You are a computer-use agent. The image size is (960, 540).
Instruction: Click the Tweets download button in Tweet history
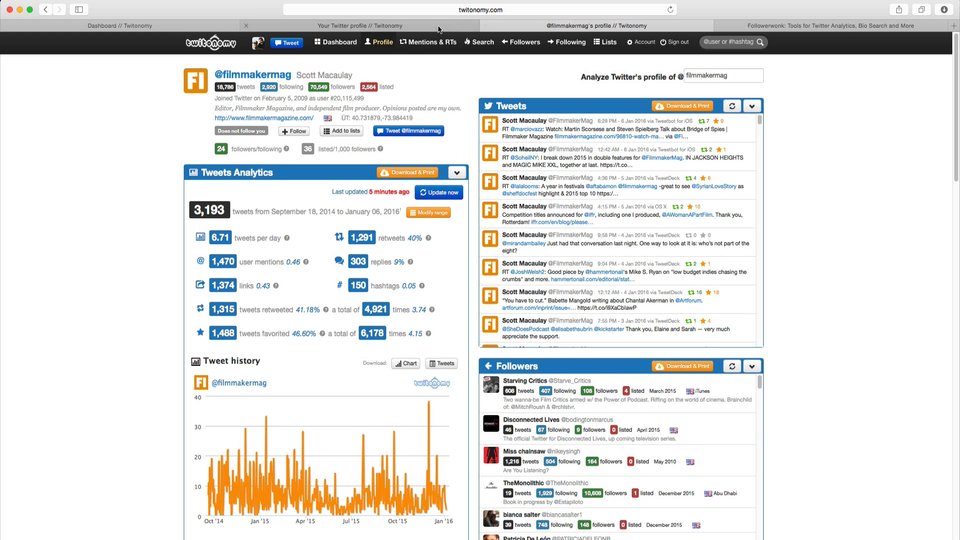(x=441, y=364)
